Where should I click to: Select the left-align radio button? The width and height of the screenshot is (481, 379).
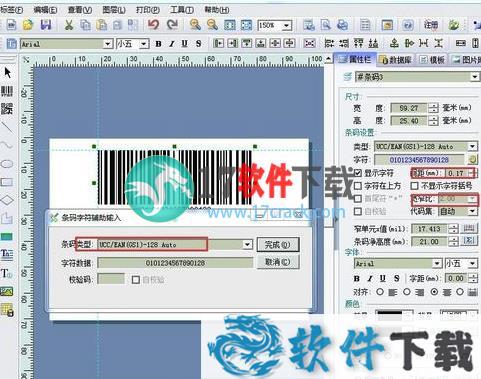(x=380, y=292)
